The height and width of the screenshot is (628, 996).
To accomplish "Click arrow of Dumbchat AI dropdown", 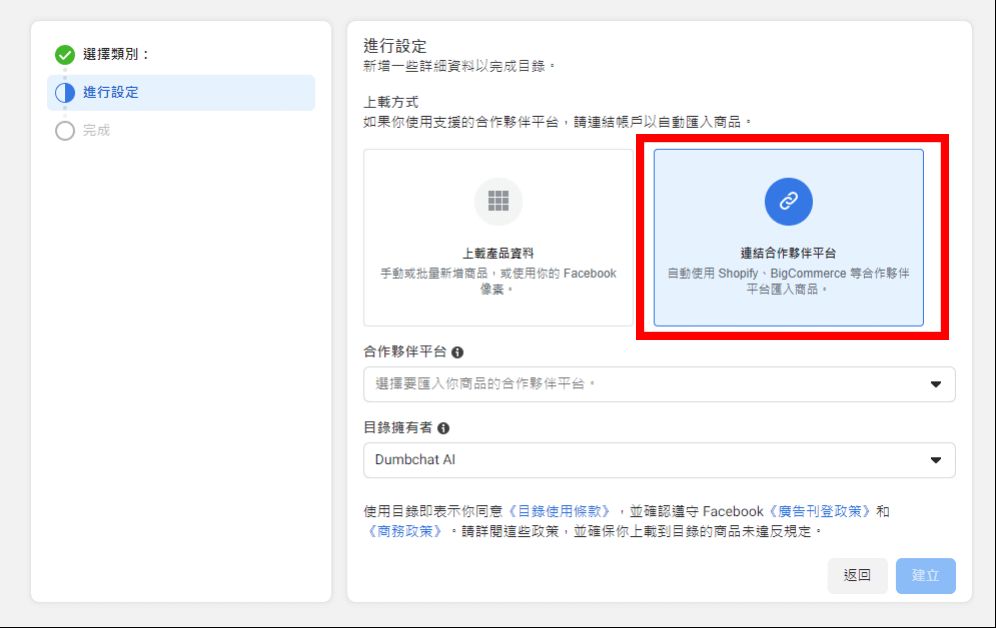I will coord(936,460).
